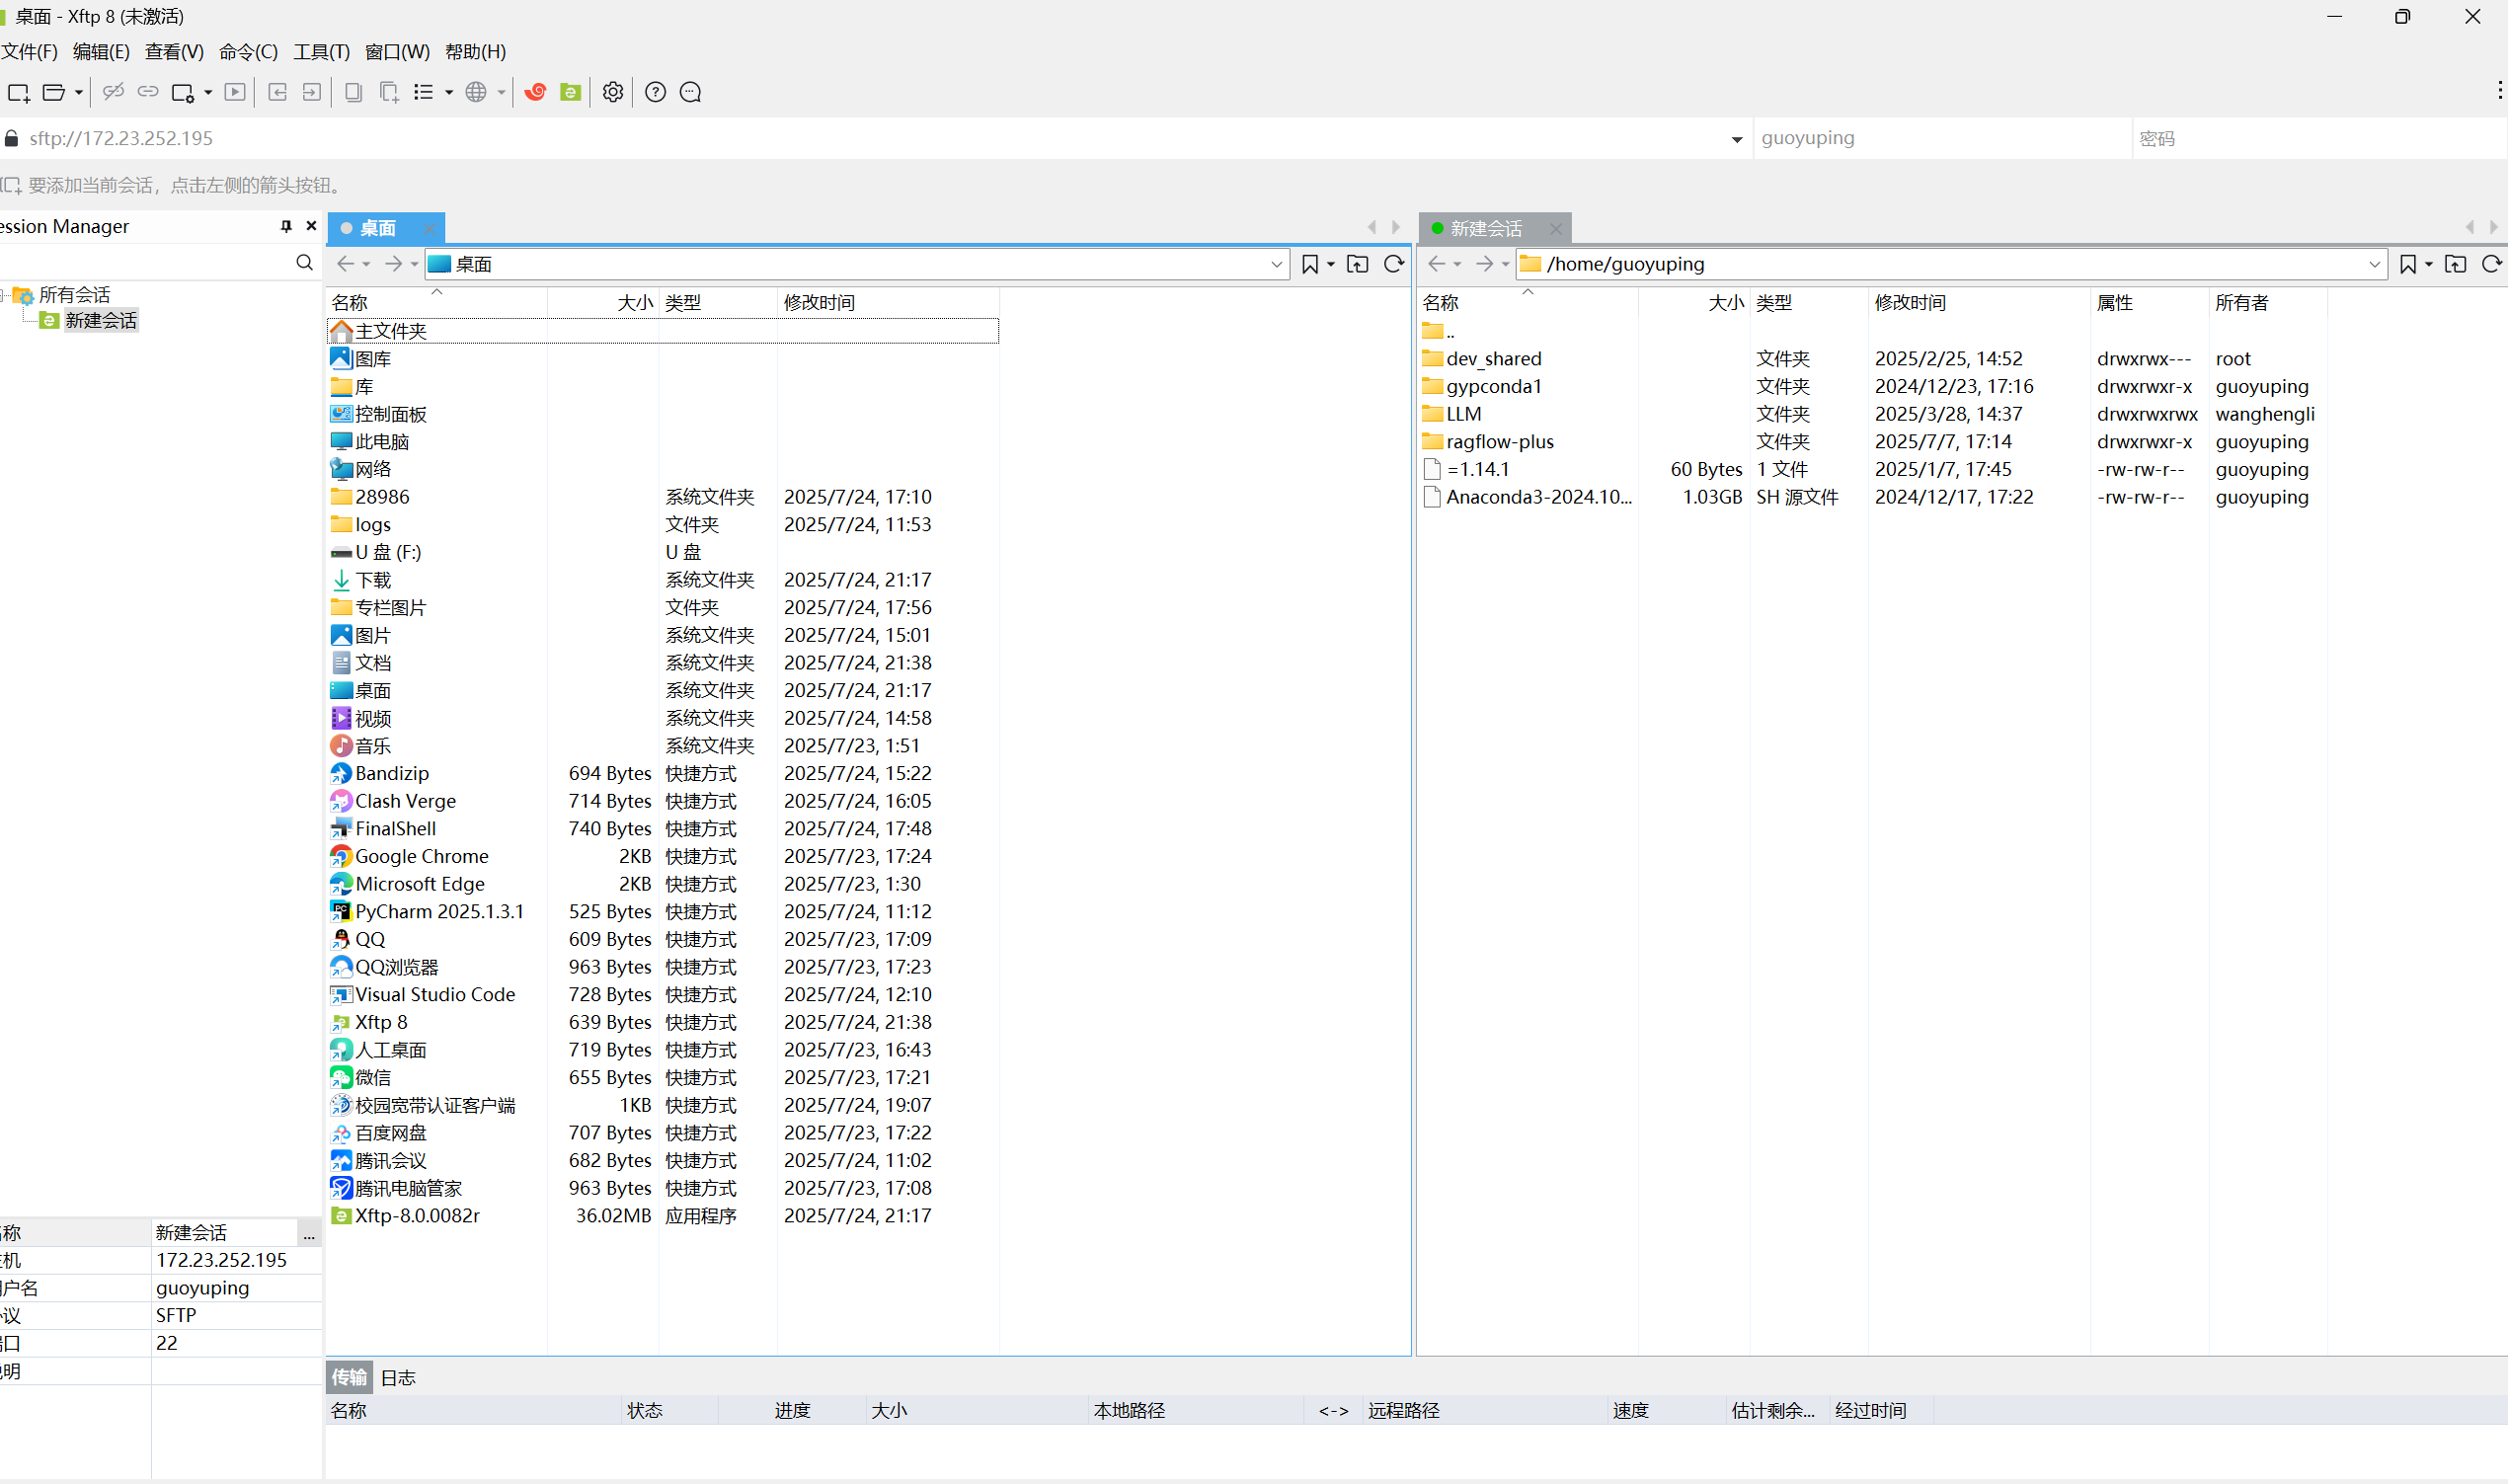Collapse the 所有会话 tree node

point(4,295)
